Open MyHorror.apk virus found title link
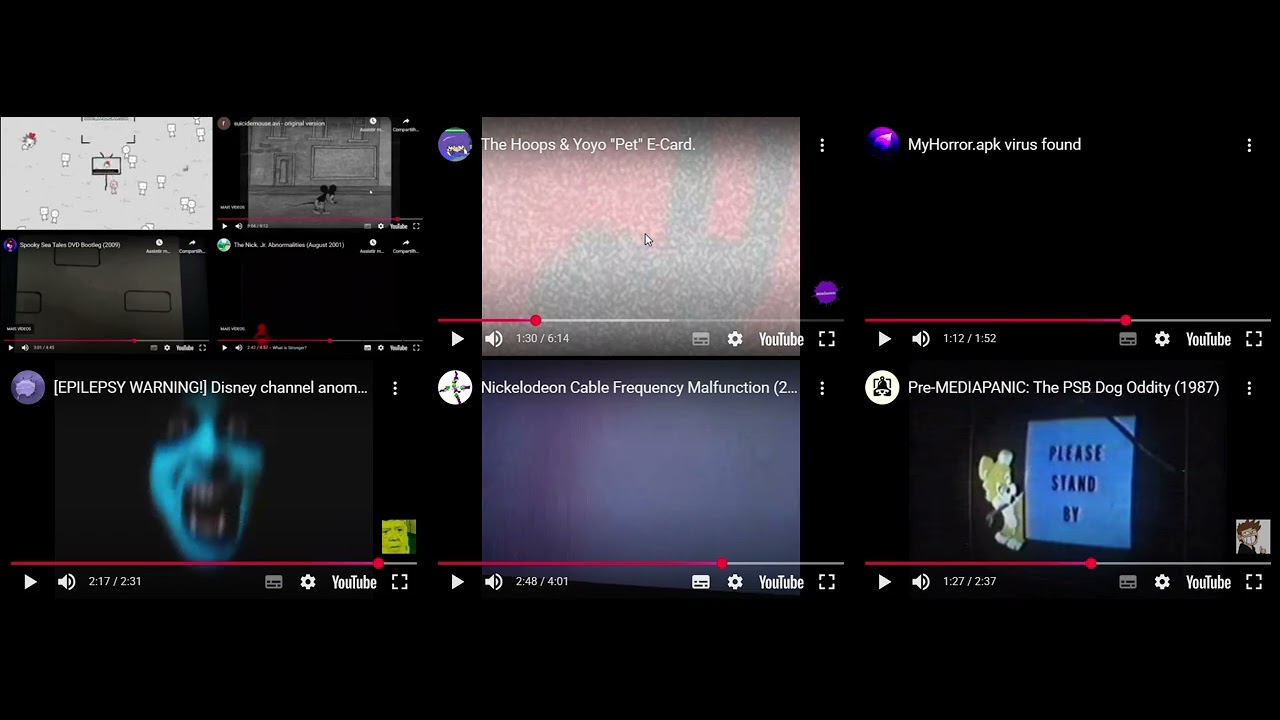The height and width of the screenshot is (720, 1280). point(994,145)
